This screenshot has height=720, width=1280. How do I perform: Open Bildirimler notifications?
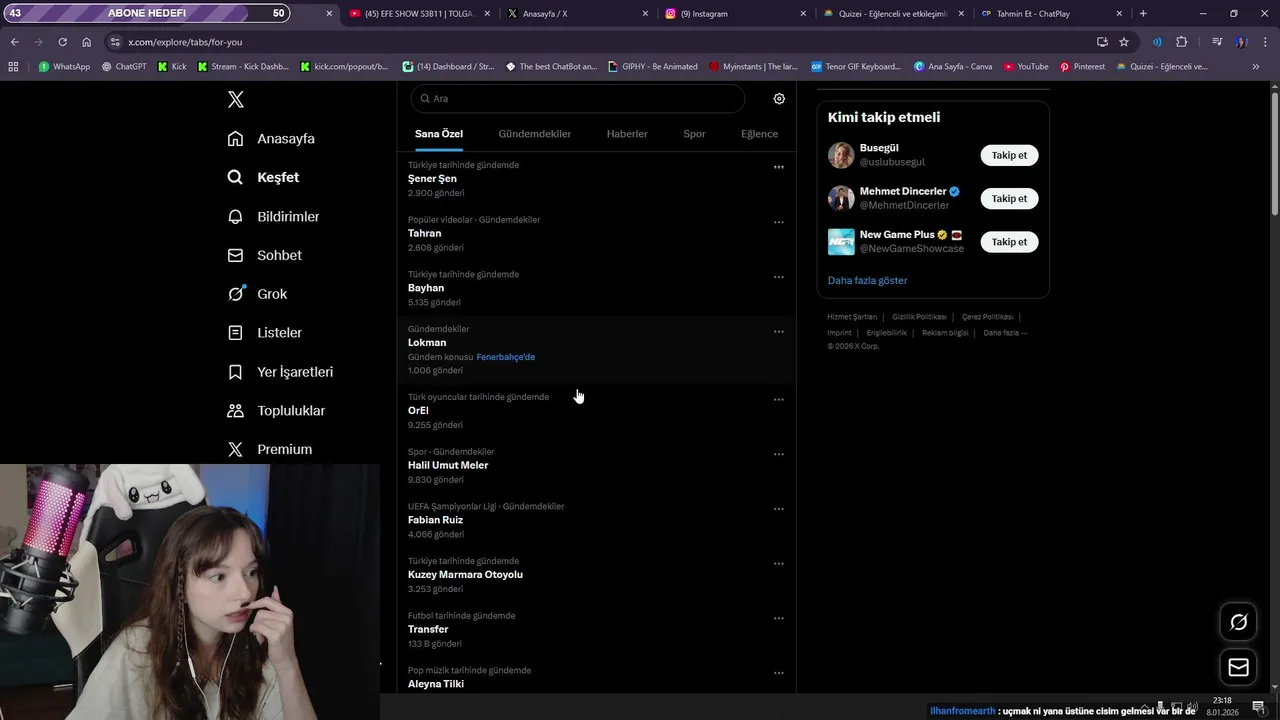click(273, 216)
